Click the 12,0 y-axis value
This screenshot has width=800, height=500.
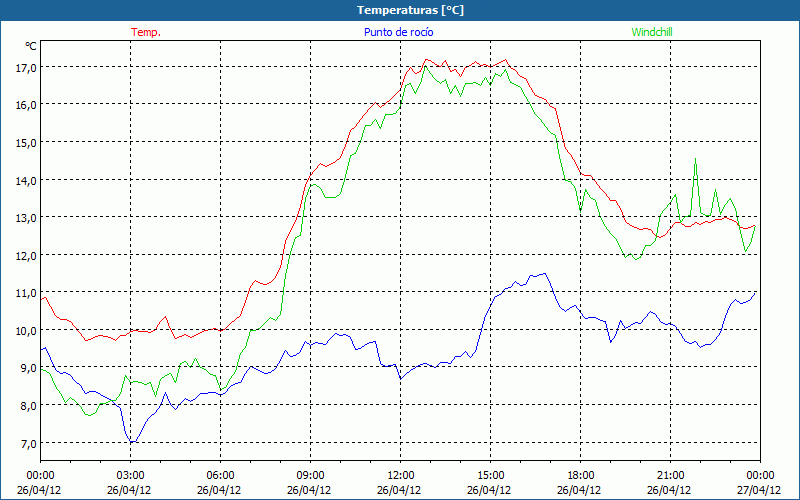pyautogui.click(x=26, y=255)
